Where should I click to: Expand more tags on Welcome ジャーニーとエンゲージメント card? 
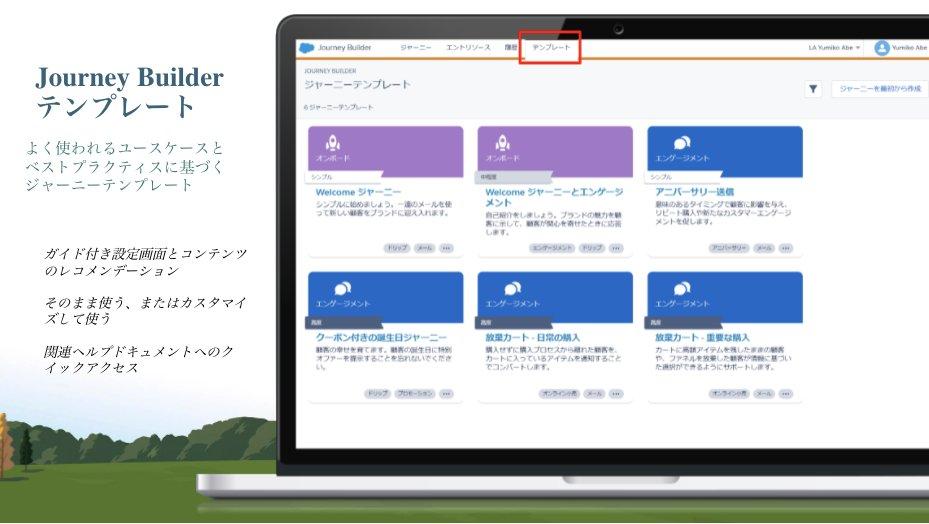click(x=616, y=248)
